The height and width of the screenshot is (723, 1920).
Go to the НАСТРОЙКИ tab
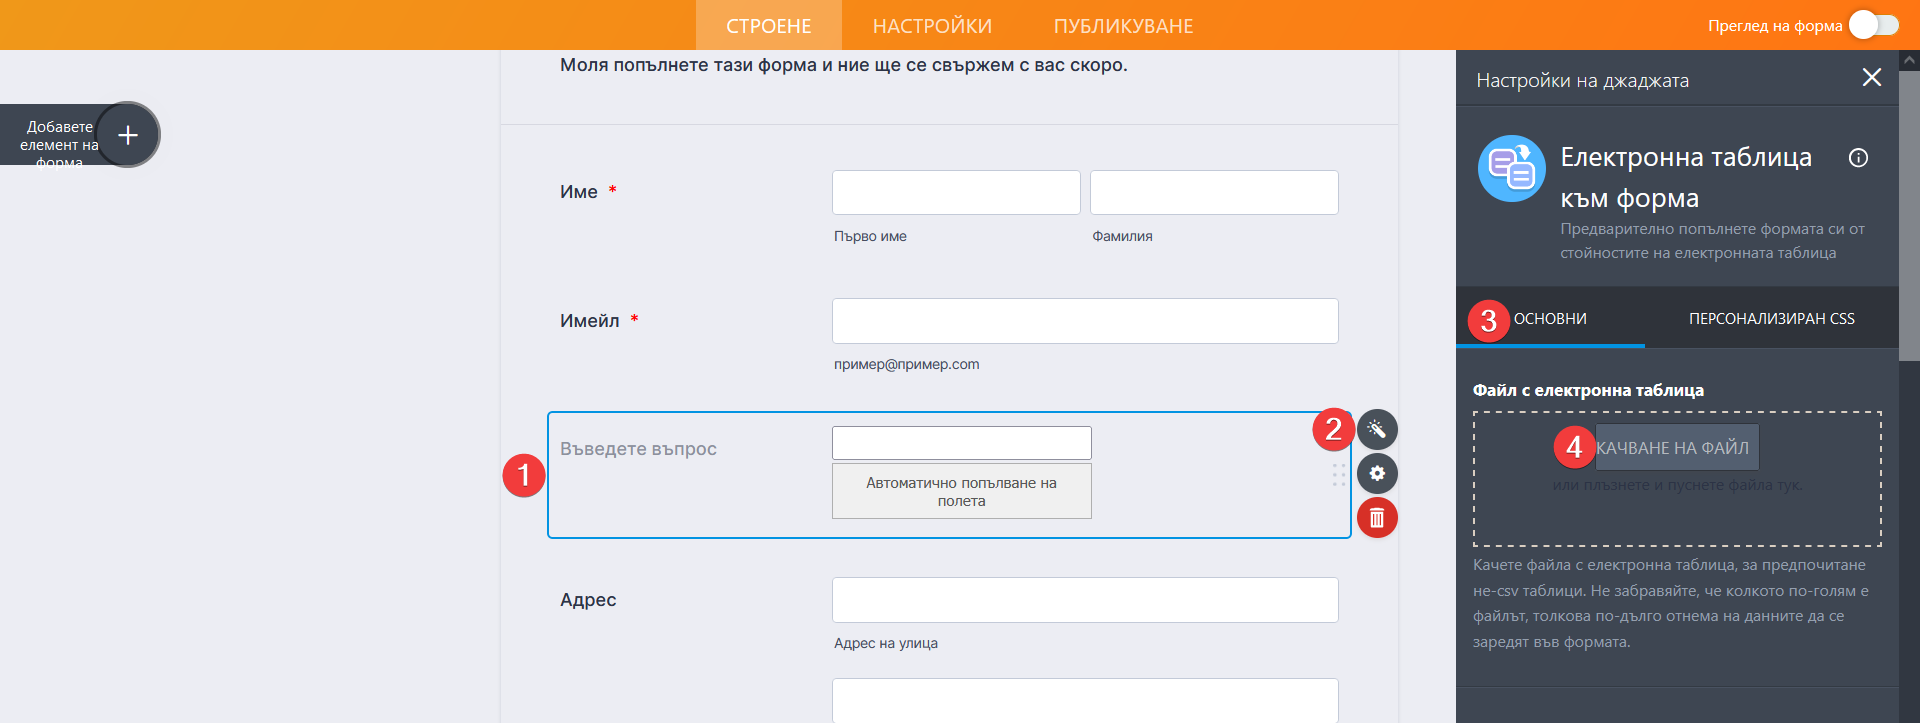(x=932, y=26)
